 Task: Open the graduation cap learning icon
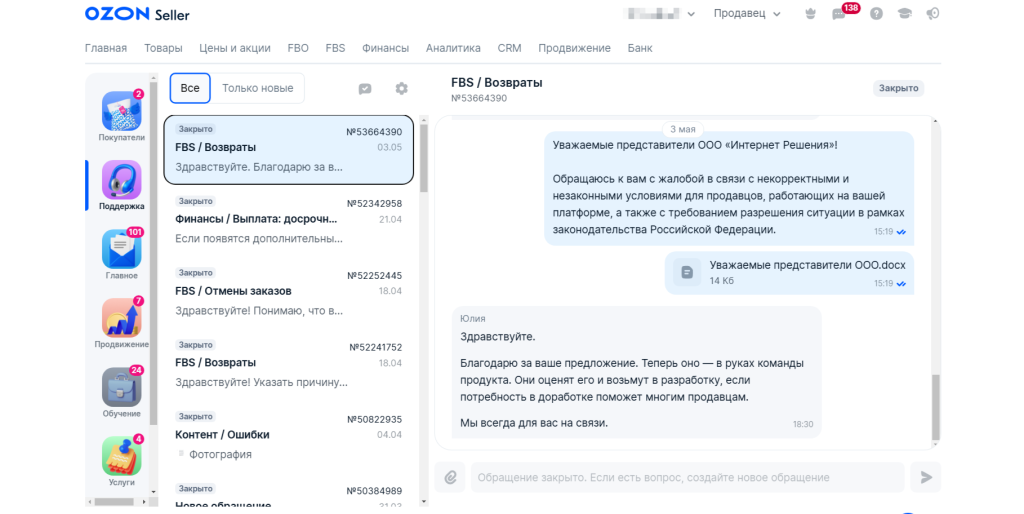(x=904, y=14)
